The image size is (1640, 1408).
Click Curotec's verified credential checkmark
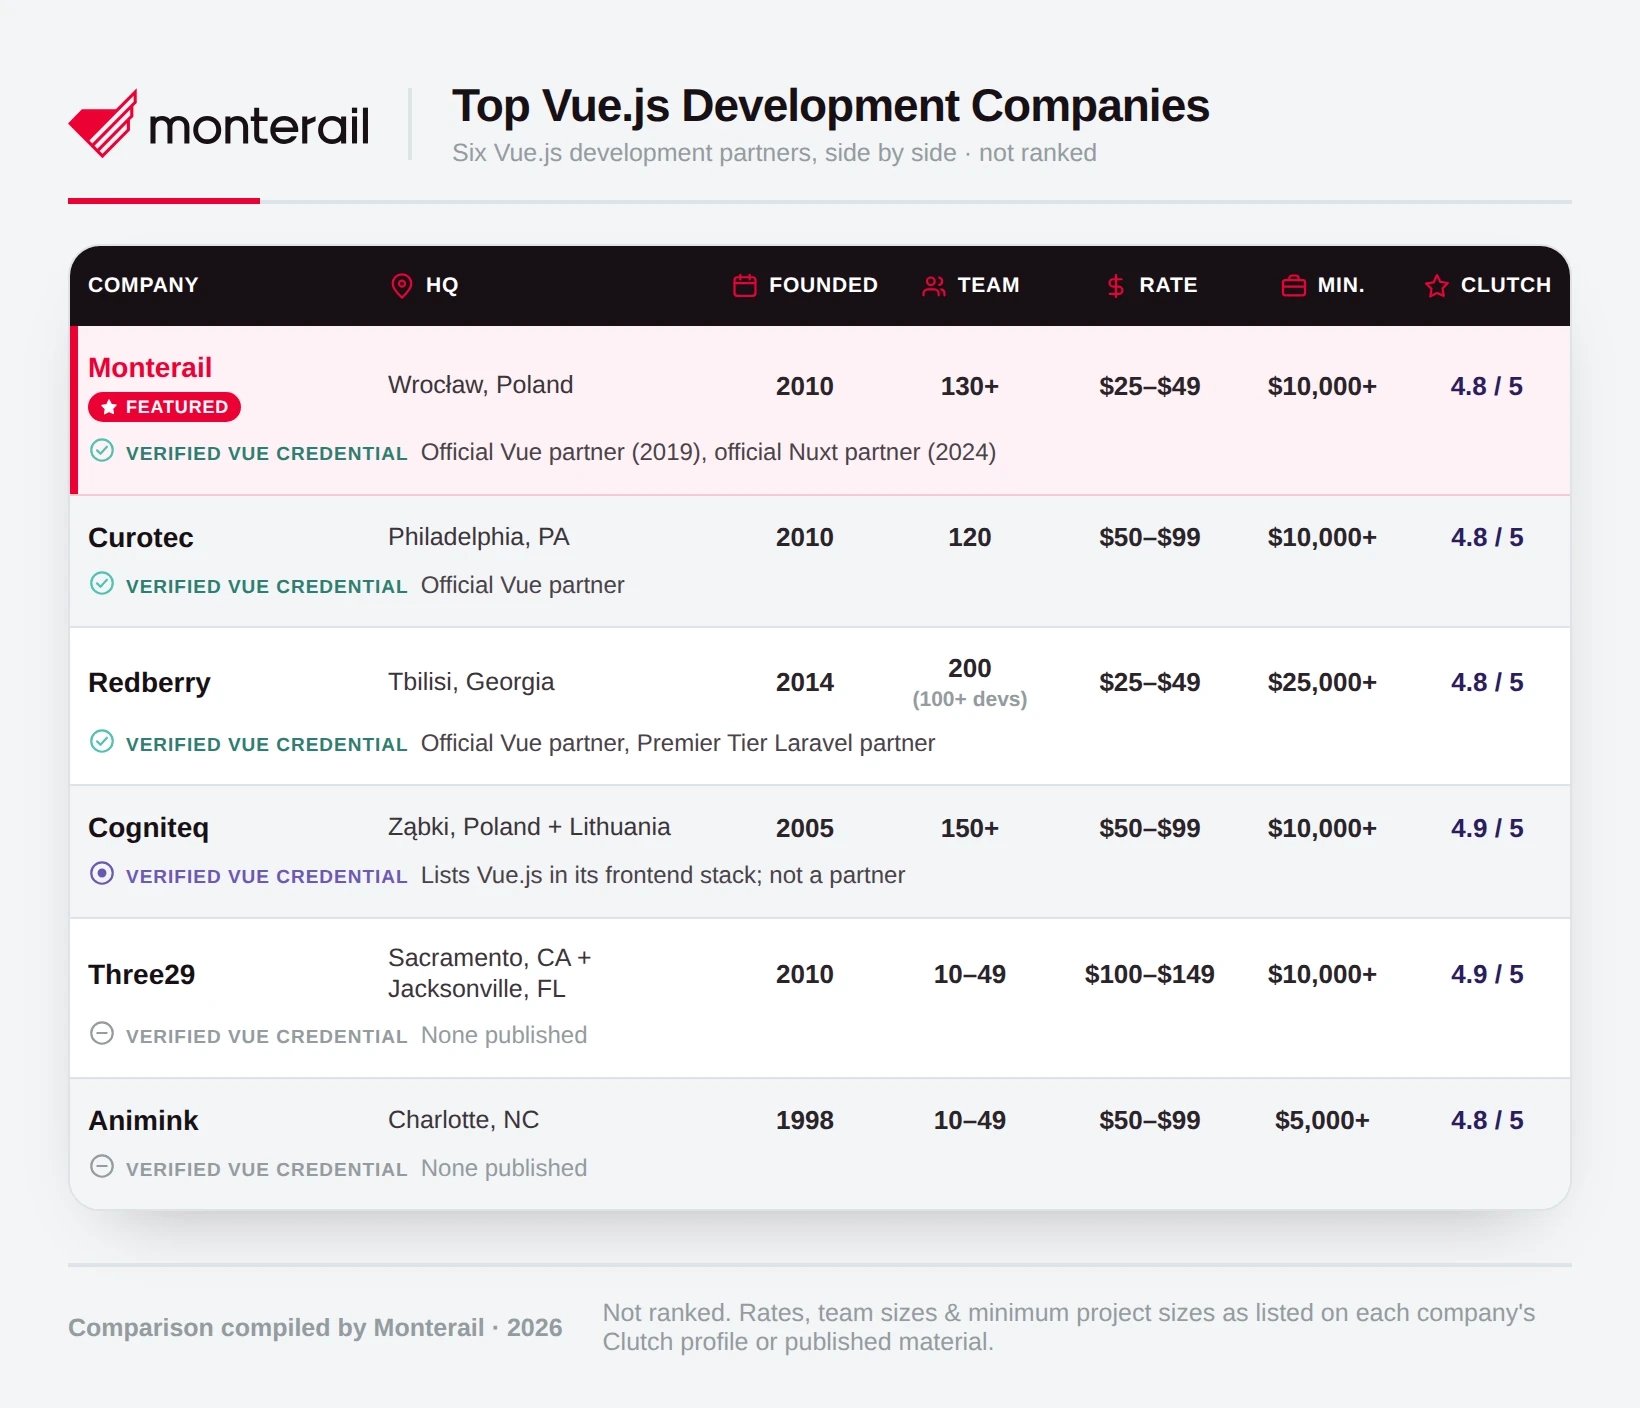pyautogui.click(x=102, y=583)
